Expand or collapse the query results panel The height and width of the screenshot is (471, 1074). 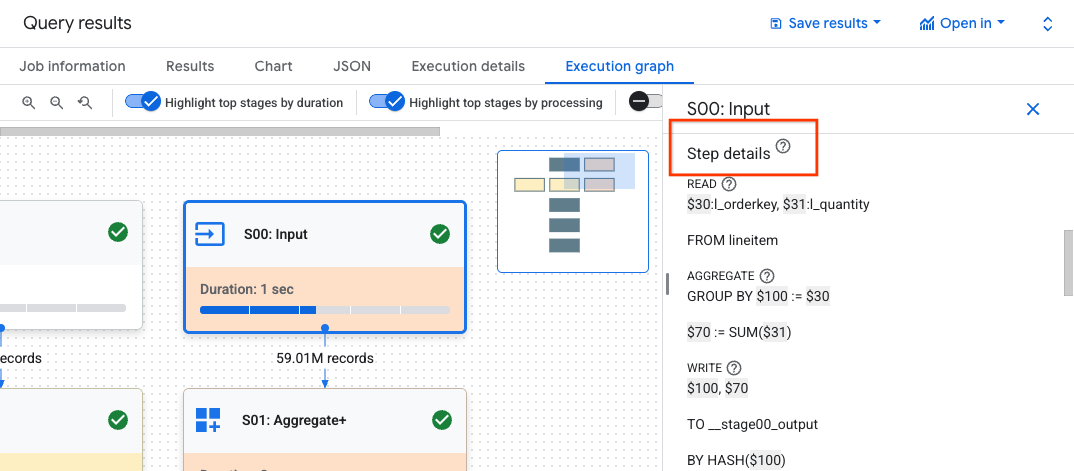1047,23
